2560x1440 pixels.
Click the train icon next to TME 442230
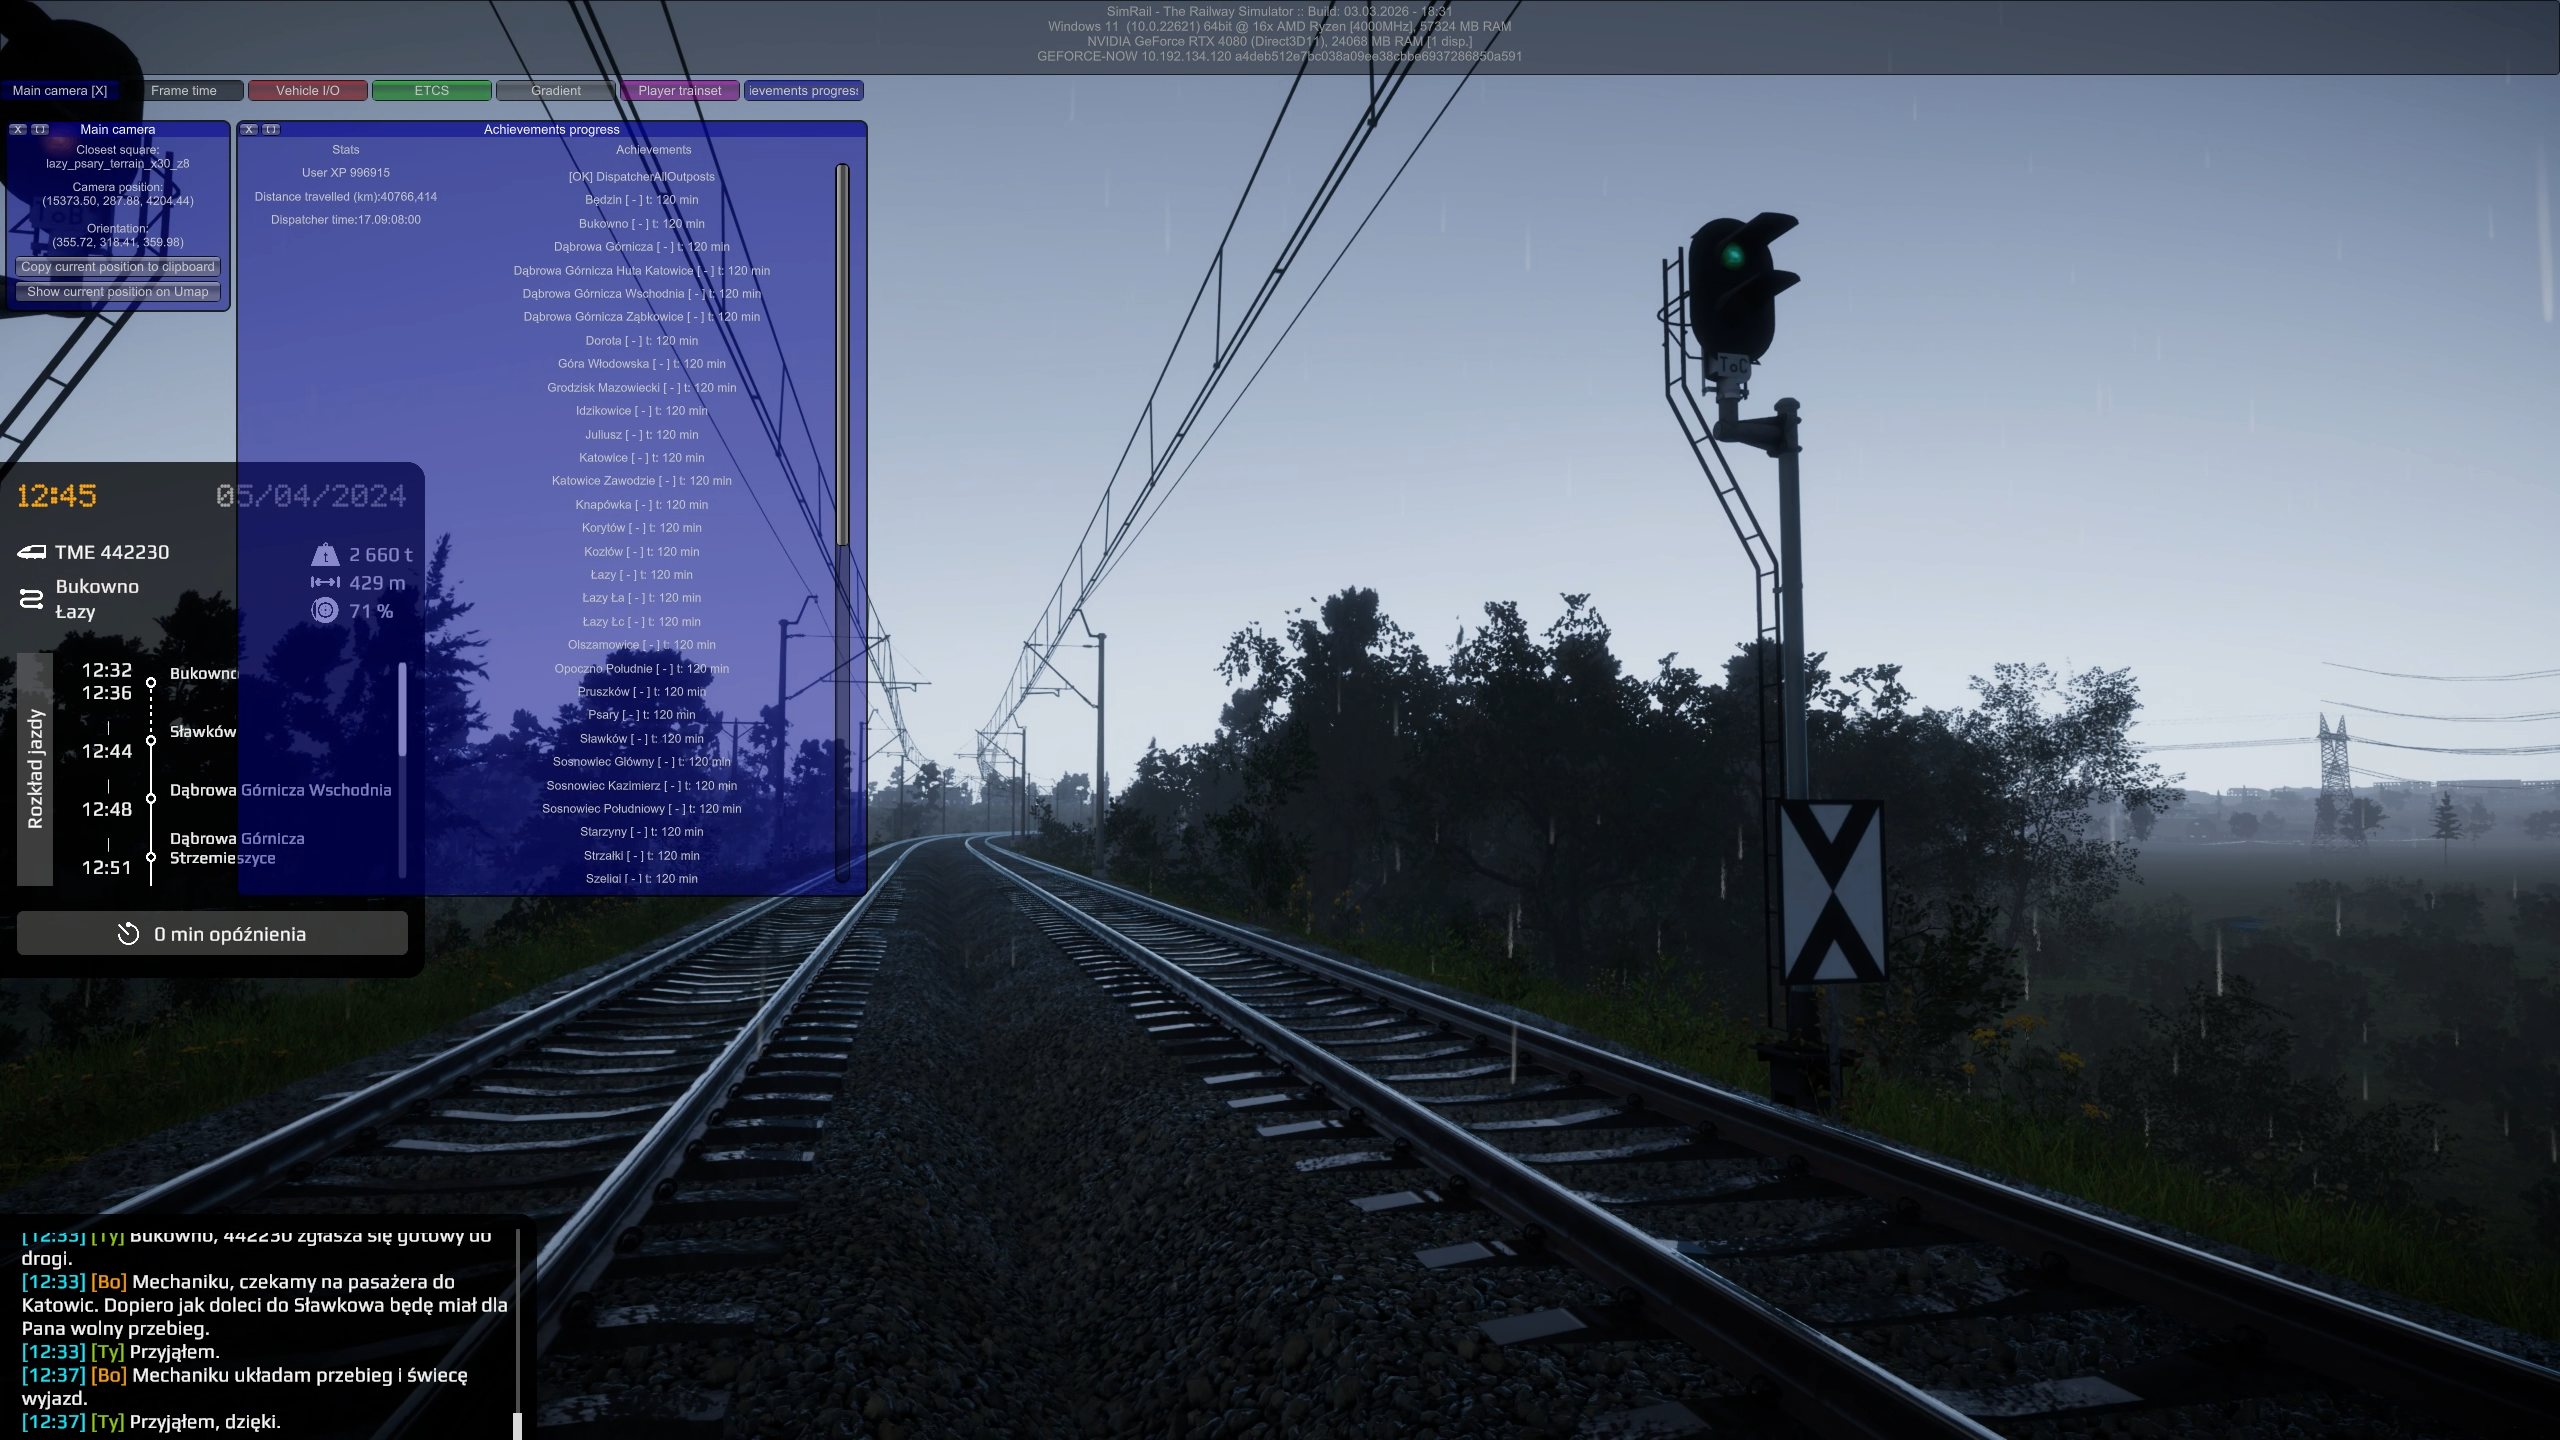[x=32, y=552]
